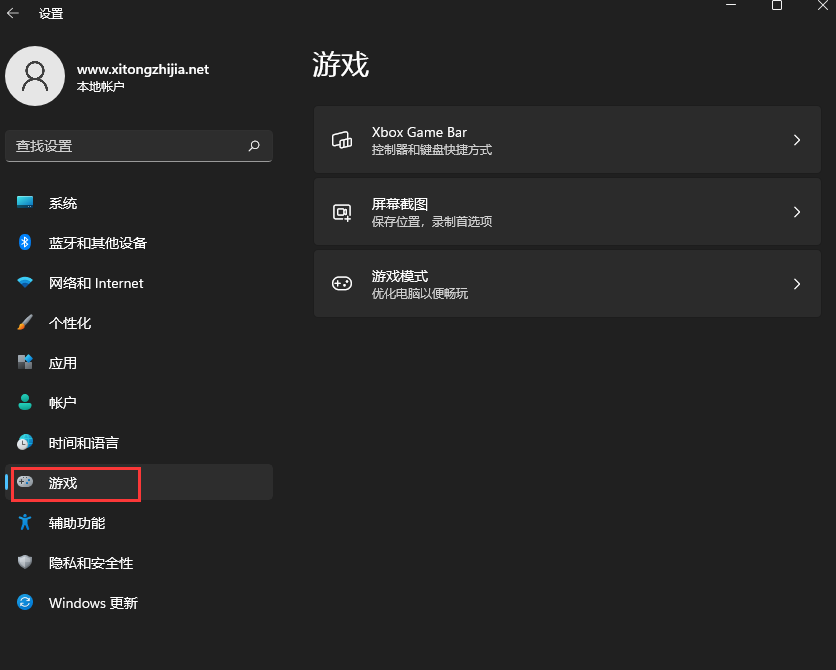Open 个性化 settings category
Image resolution: width=836 pixels, height=670 pixels.
[x=139, y=322]
